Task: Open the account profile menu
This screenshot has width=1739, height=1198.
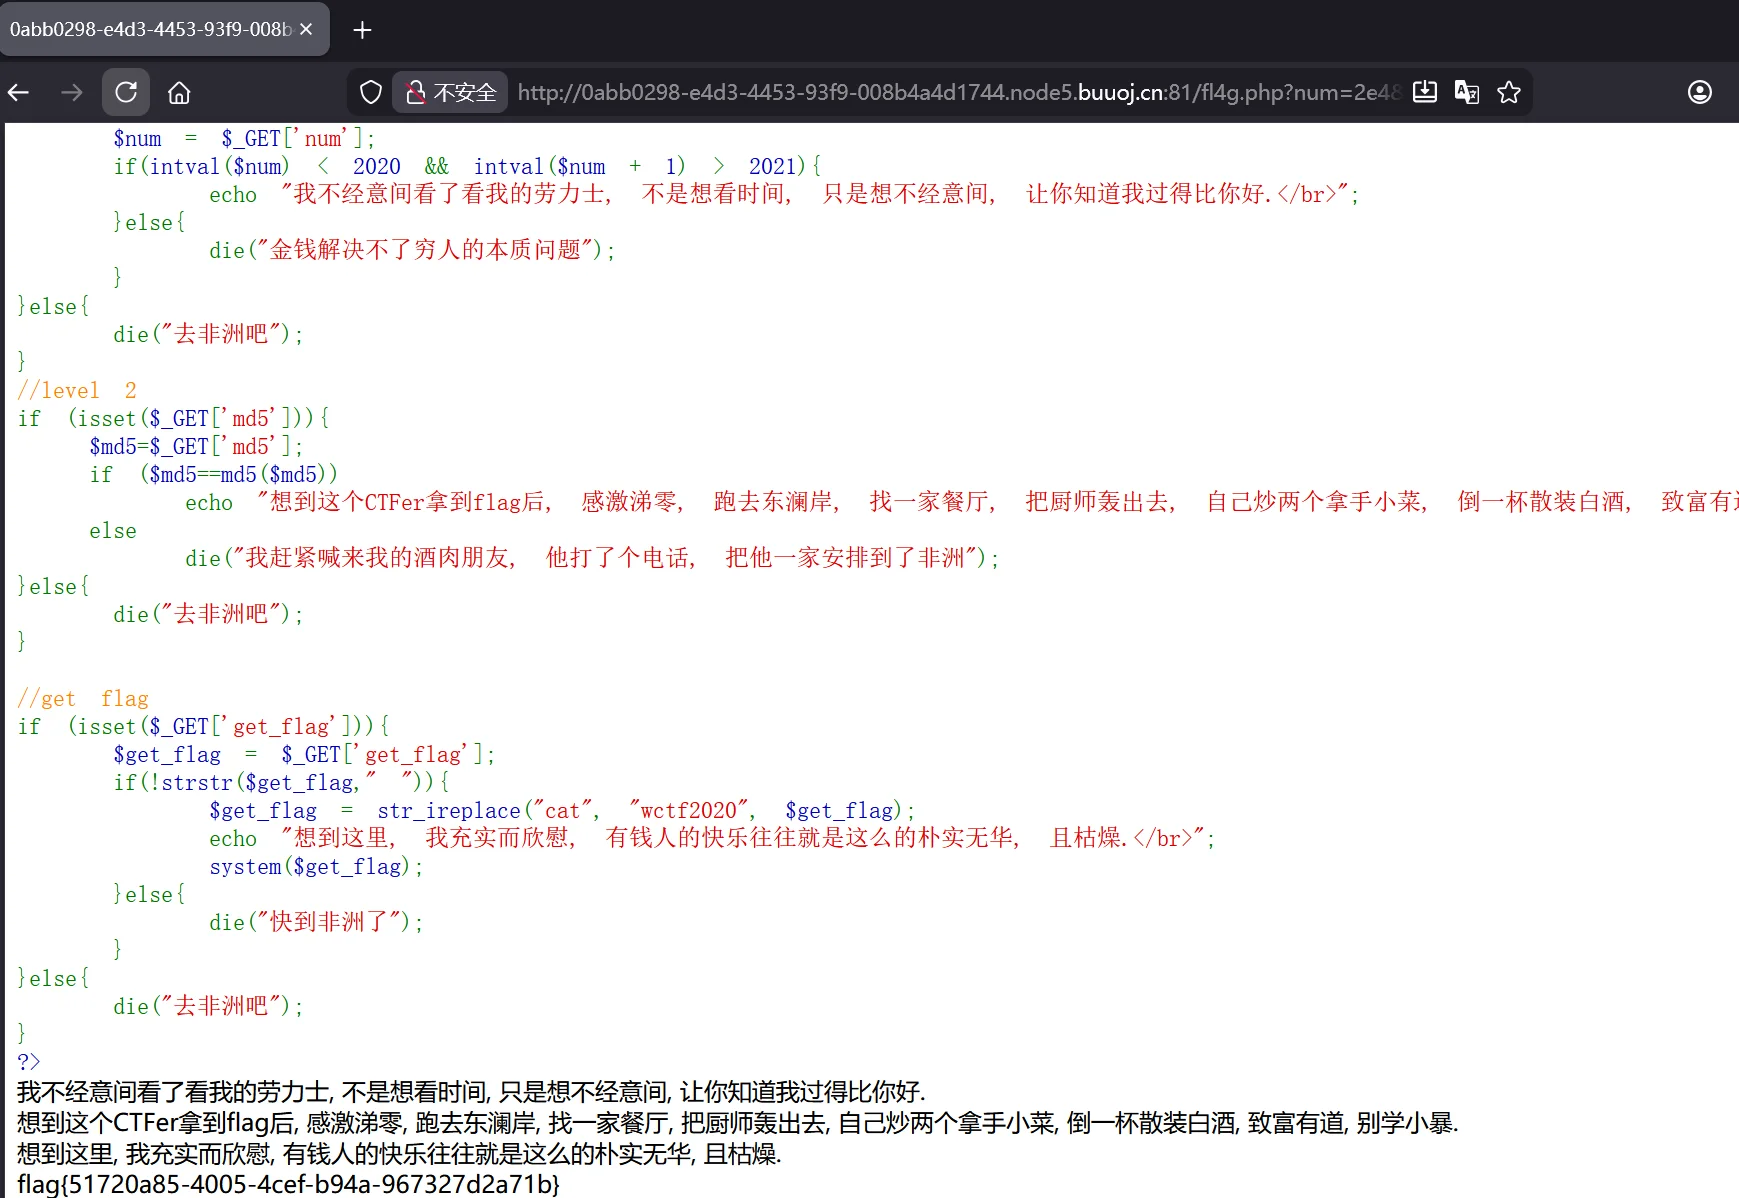Action: [x=1699, y=93]
